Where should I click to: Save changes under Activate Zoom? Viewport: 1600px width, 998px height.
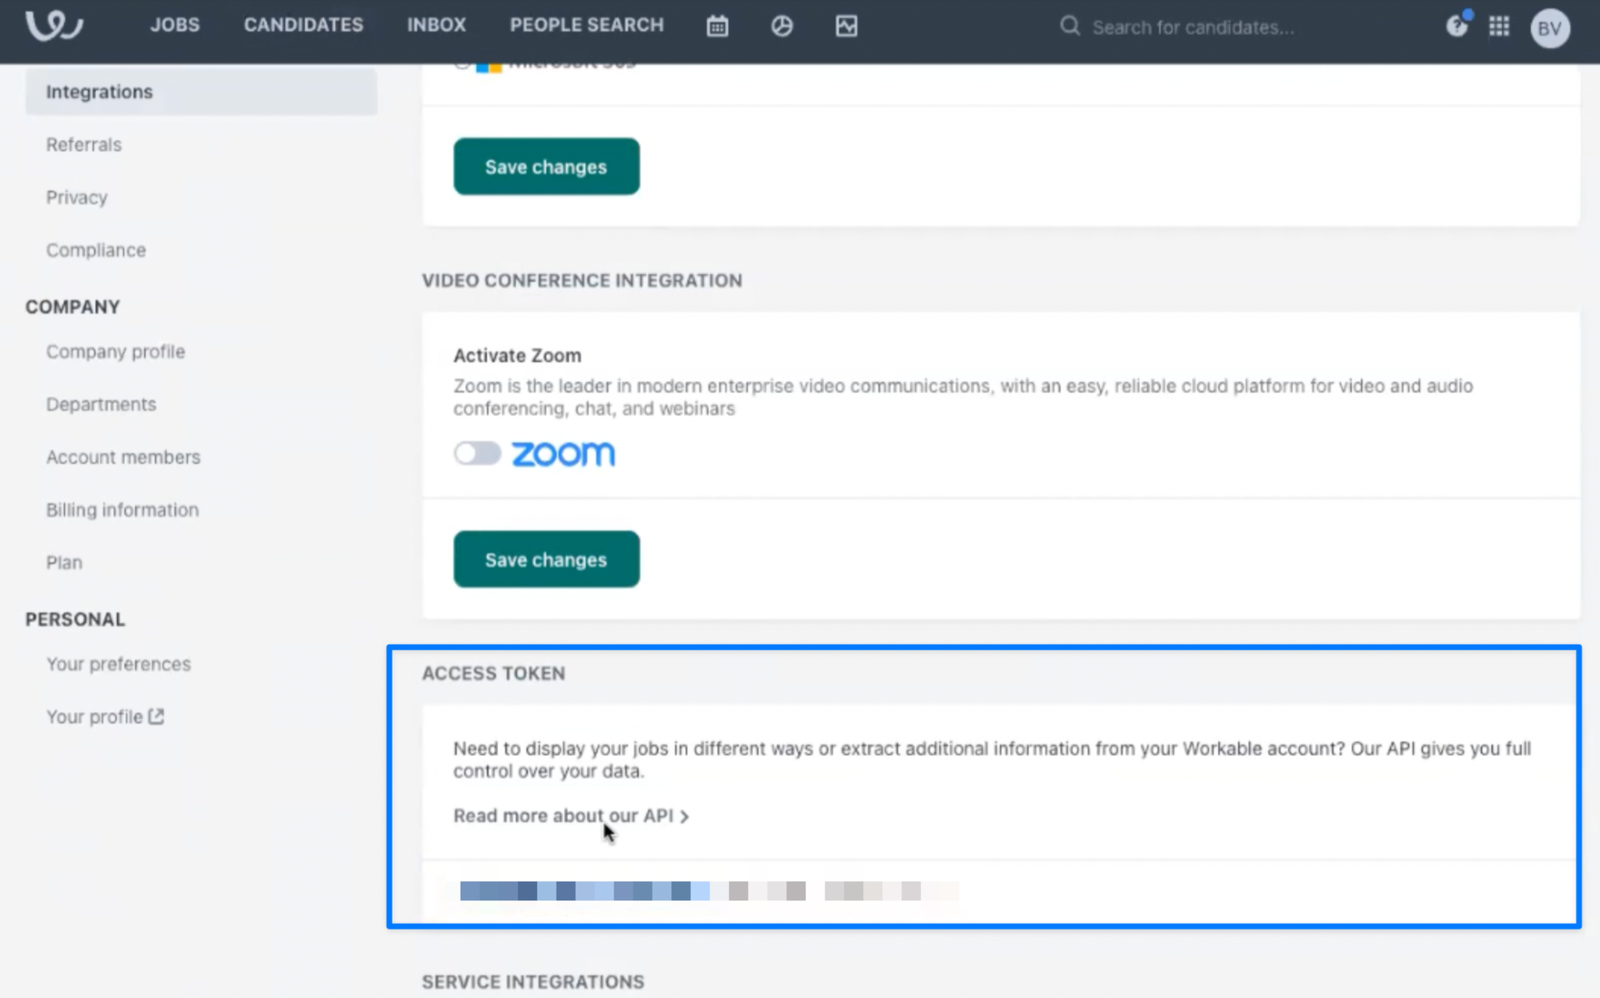pyautogui.click(x=546, y=559)
